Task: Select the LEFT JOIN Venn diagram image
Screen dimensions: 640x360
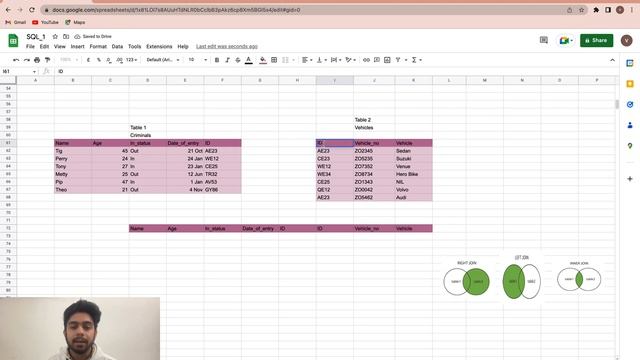Action: (522, 278)
